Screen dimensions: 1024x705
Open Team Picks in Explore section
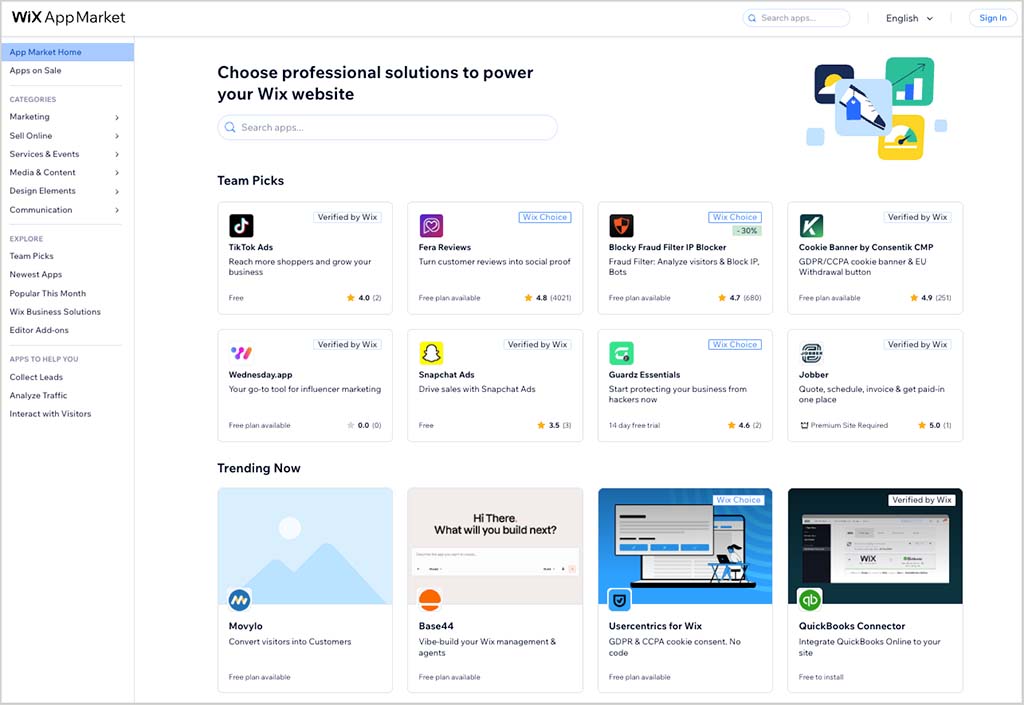(31, 256)
